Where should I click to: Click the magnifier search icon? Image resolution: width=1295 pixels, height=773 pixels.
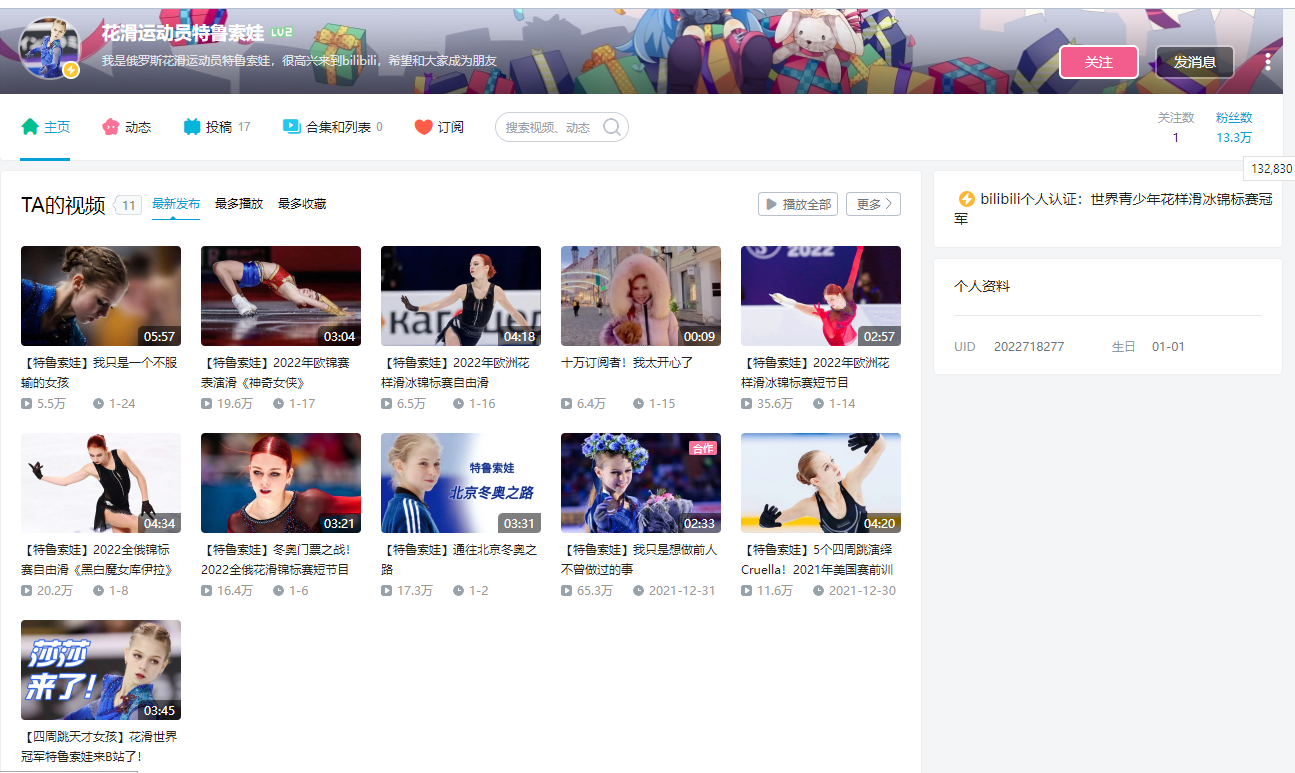(x=612, y=127)
